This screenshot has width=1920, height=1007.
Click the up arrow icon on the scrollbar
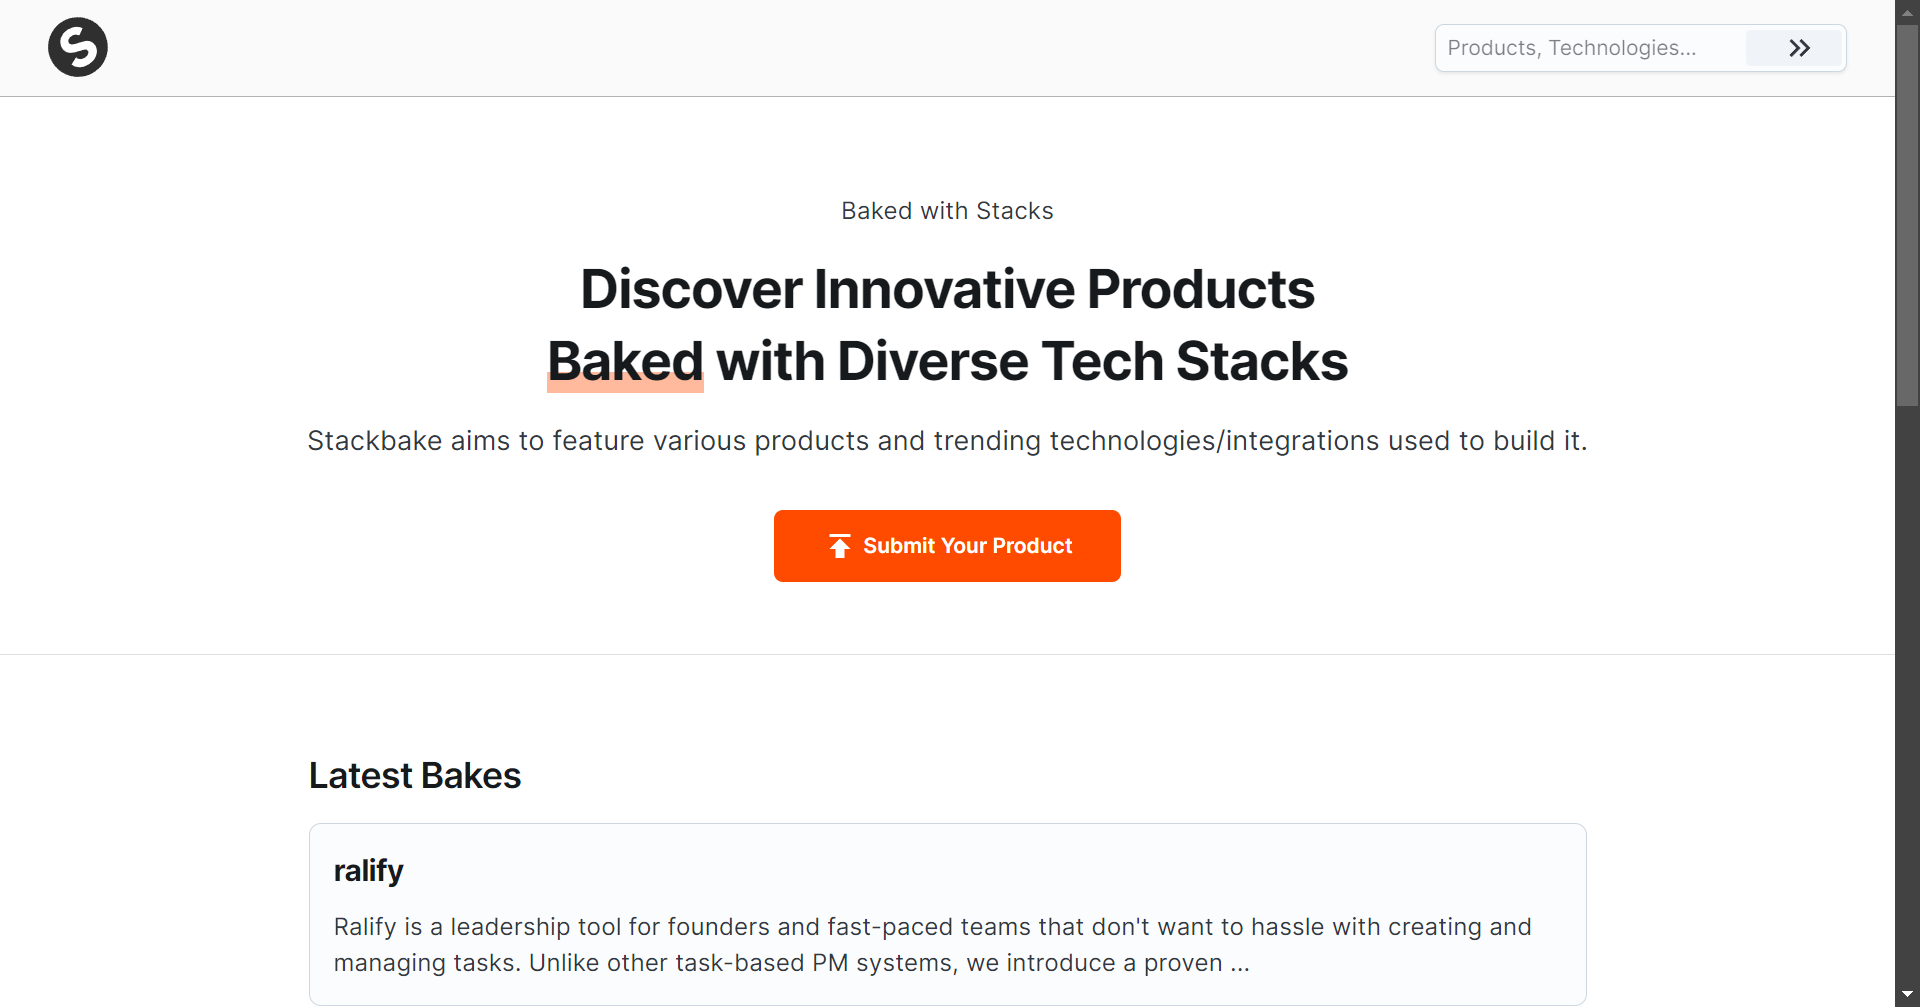coord(1907,11)
